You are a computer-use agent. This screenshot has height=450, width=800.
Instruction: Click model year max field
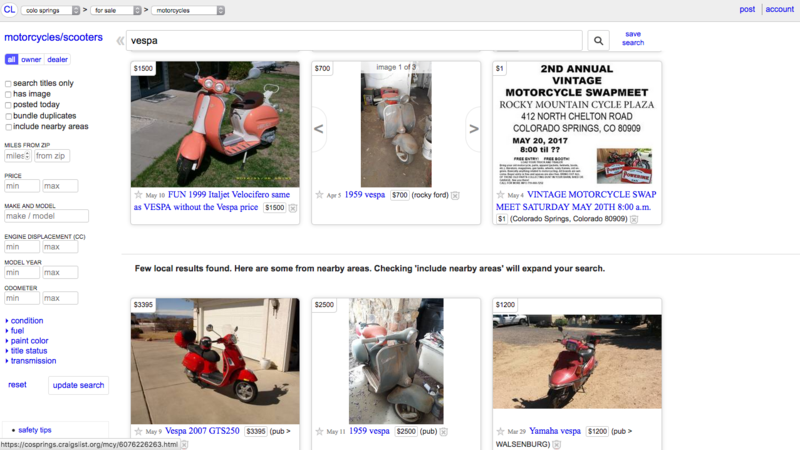[60, 272]
